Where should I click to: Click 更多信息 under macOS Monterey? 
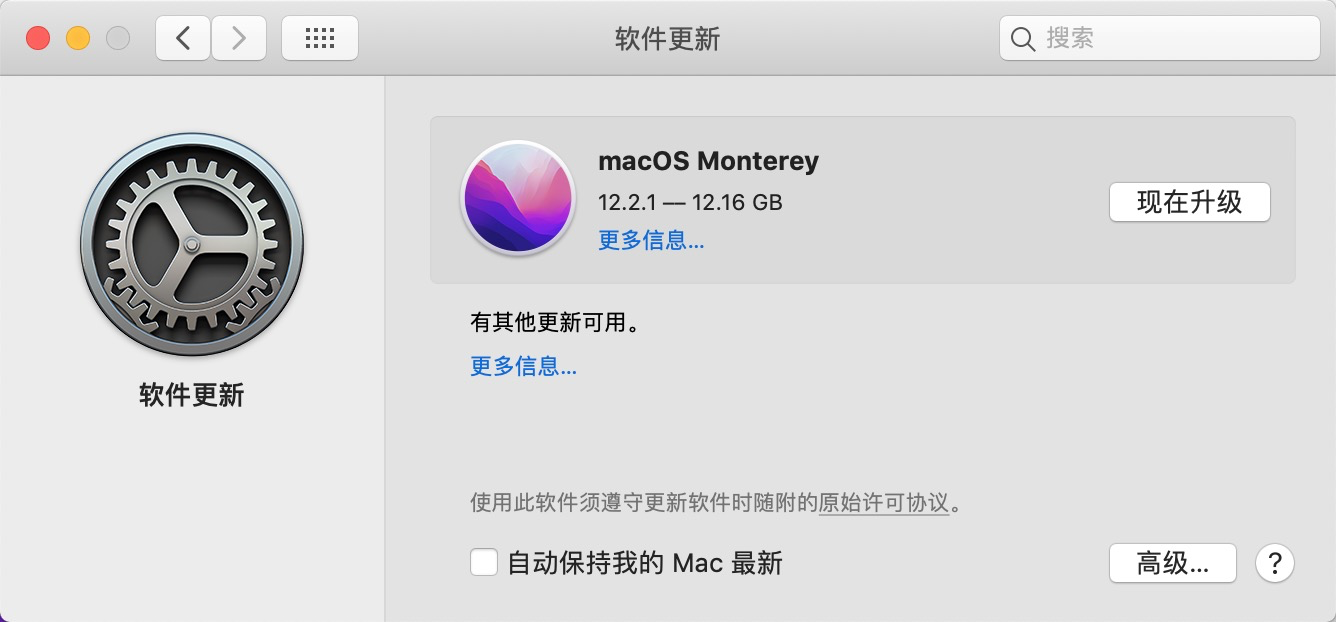tap(650, 241)
